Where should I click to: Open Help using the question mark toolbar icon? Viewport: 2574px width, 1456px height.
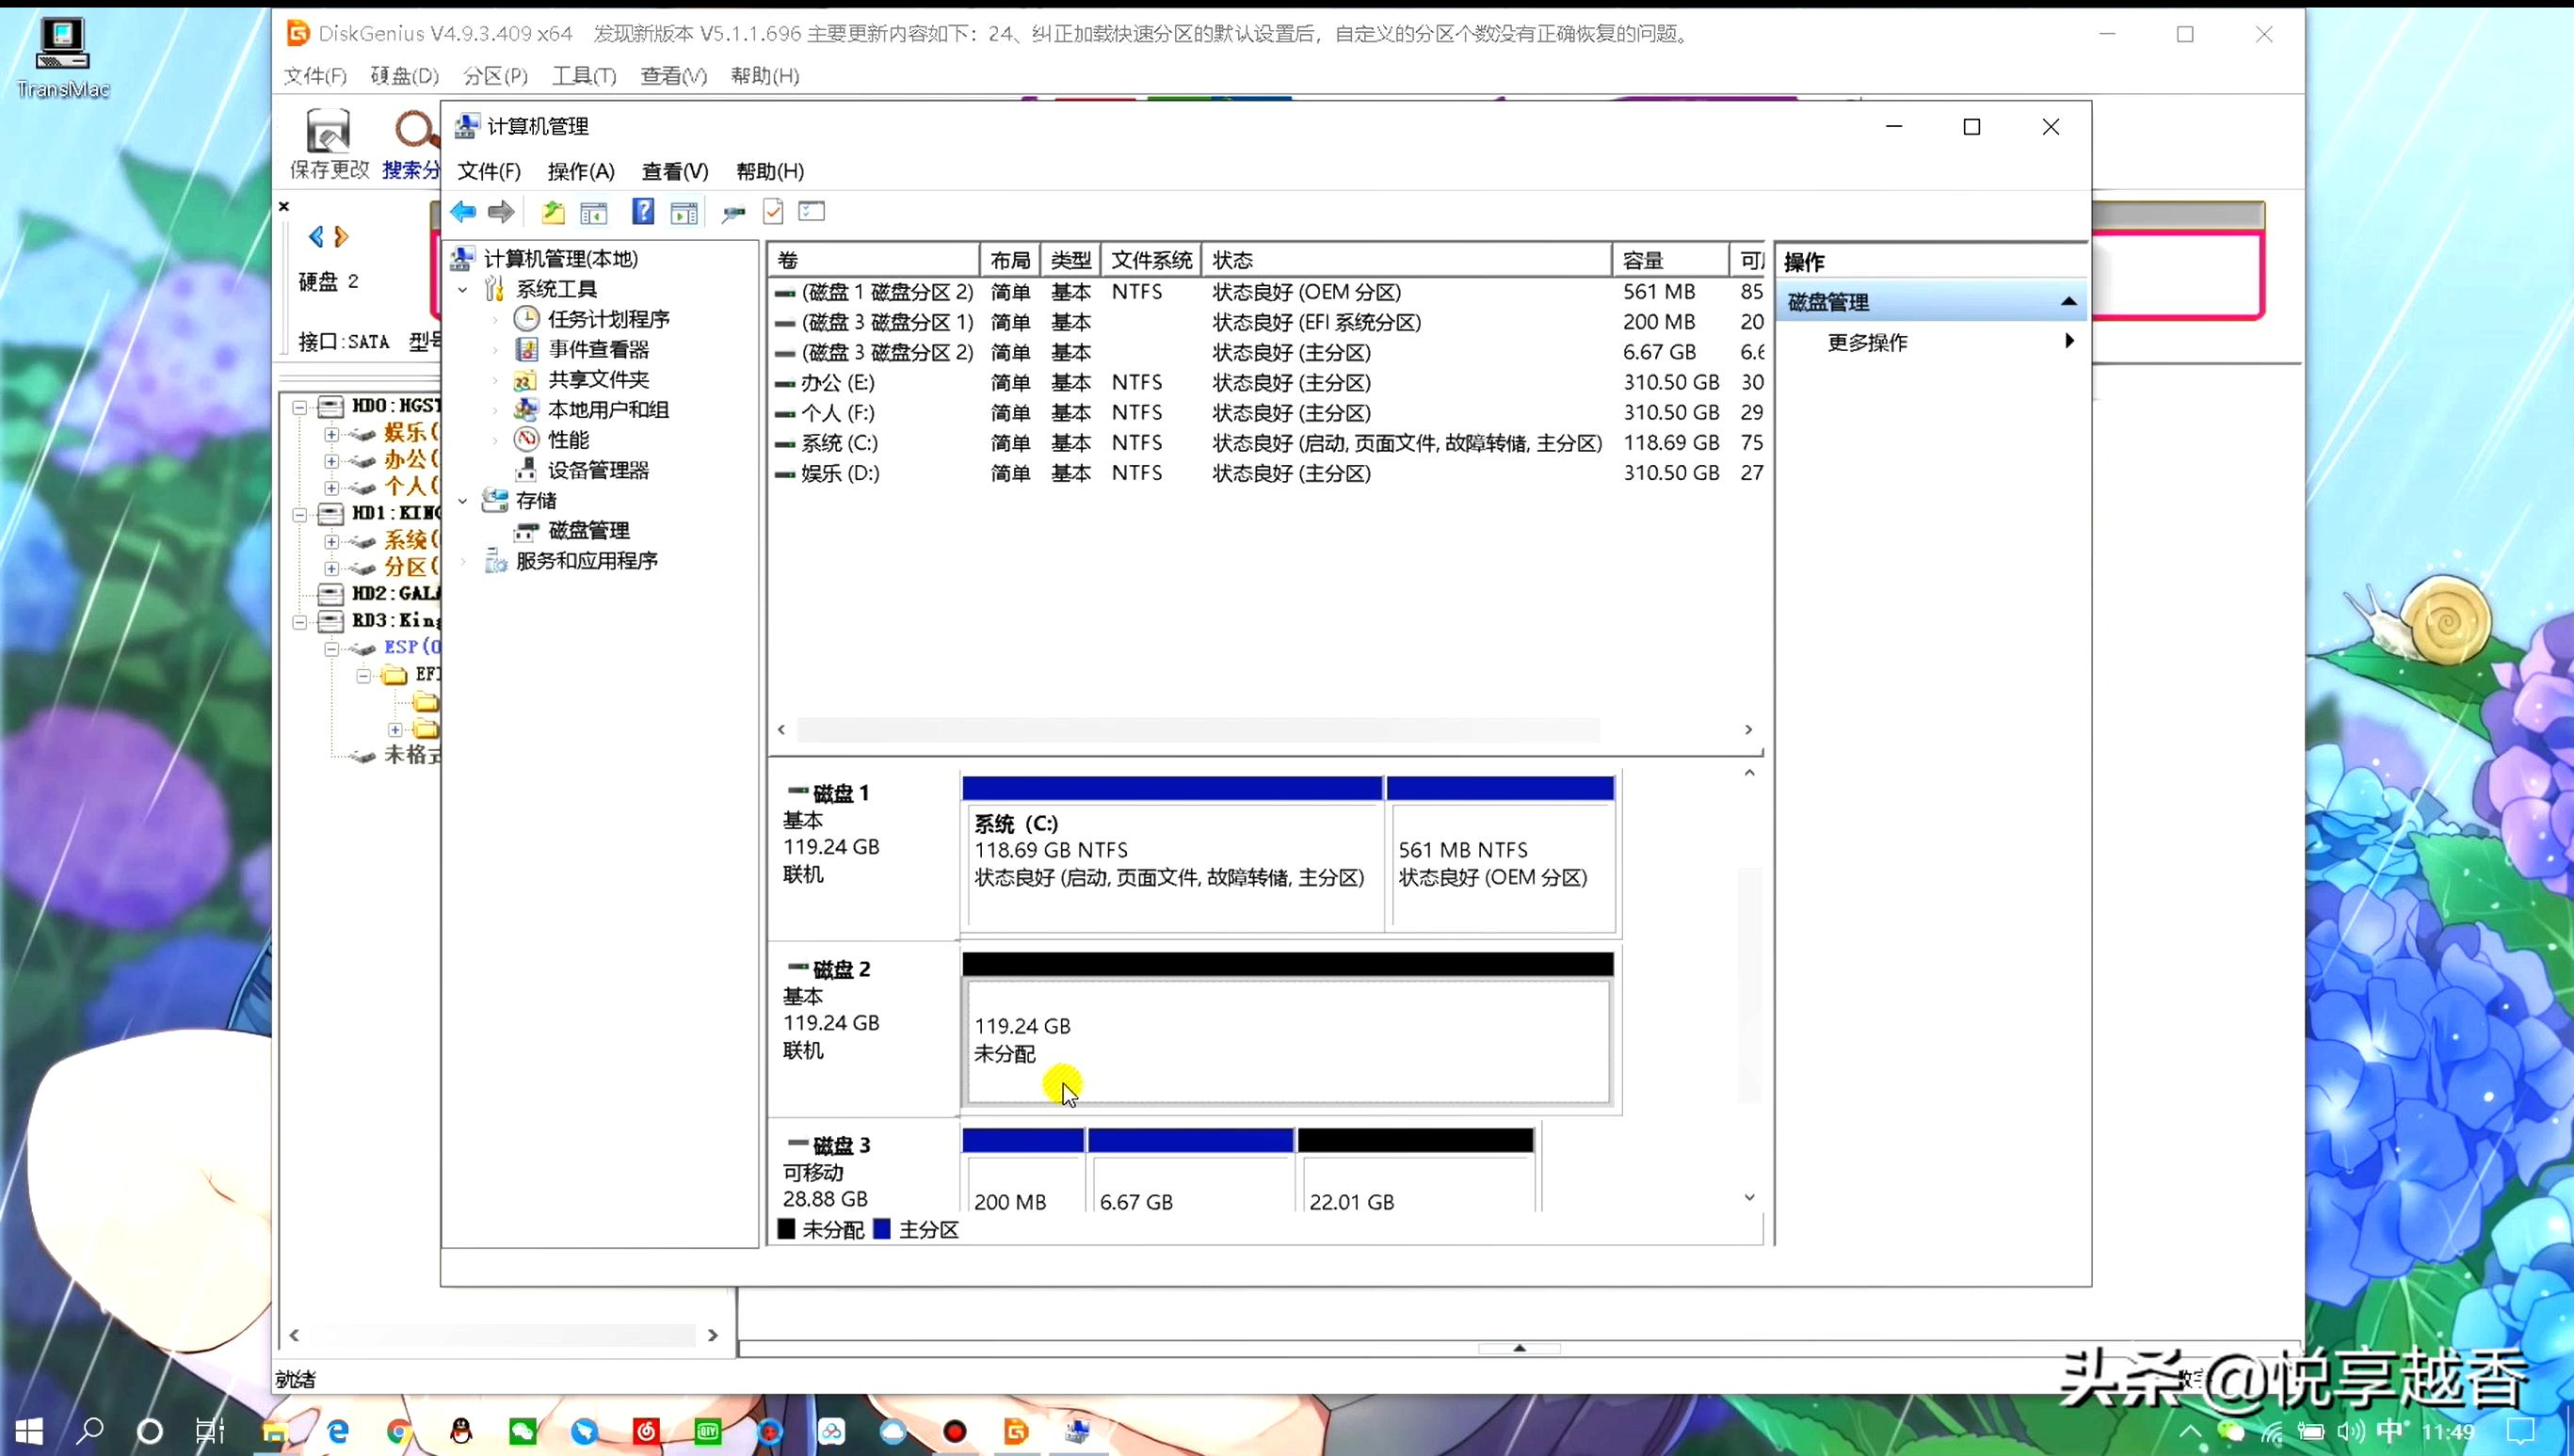(x=644, y=211)
